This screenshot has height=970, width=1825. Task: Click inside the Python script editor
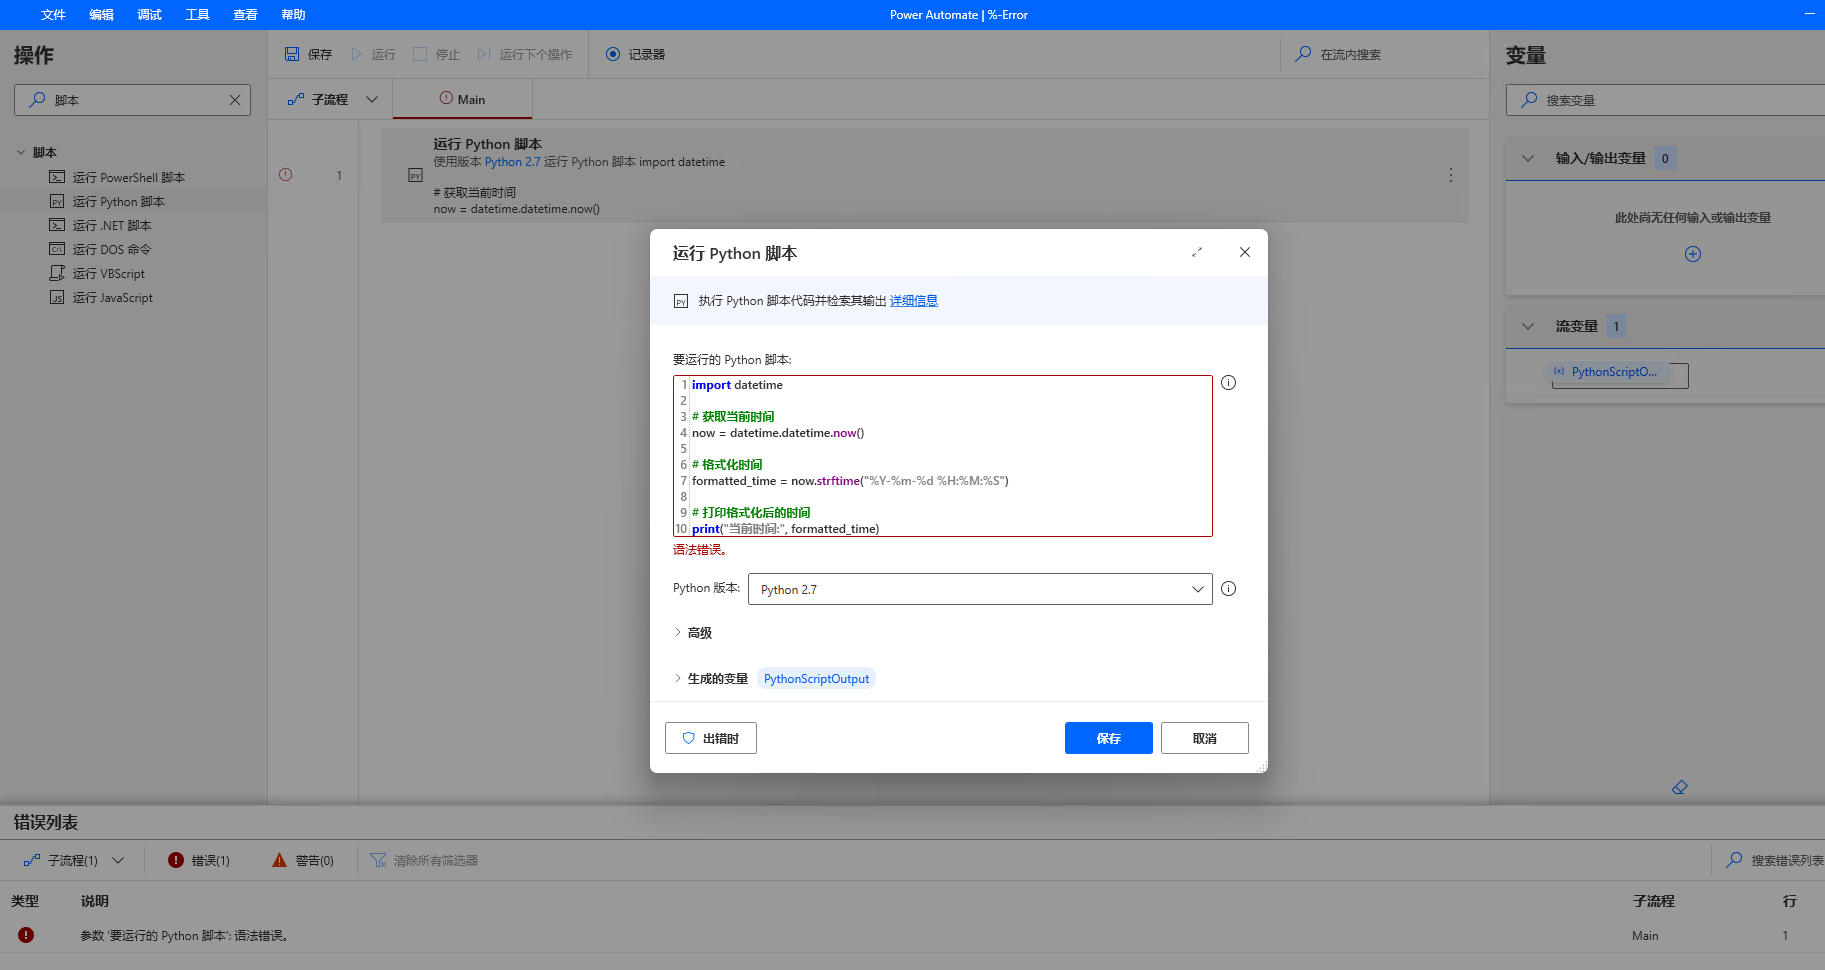point(943,456)
